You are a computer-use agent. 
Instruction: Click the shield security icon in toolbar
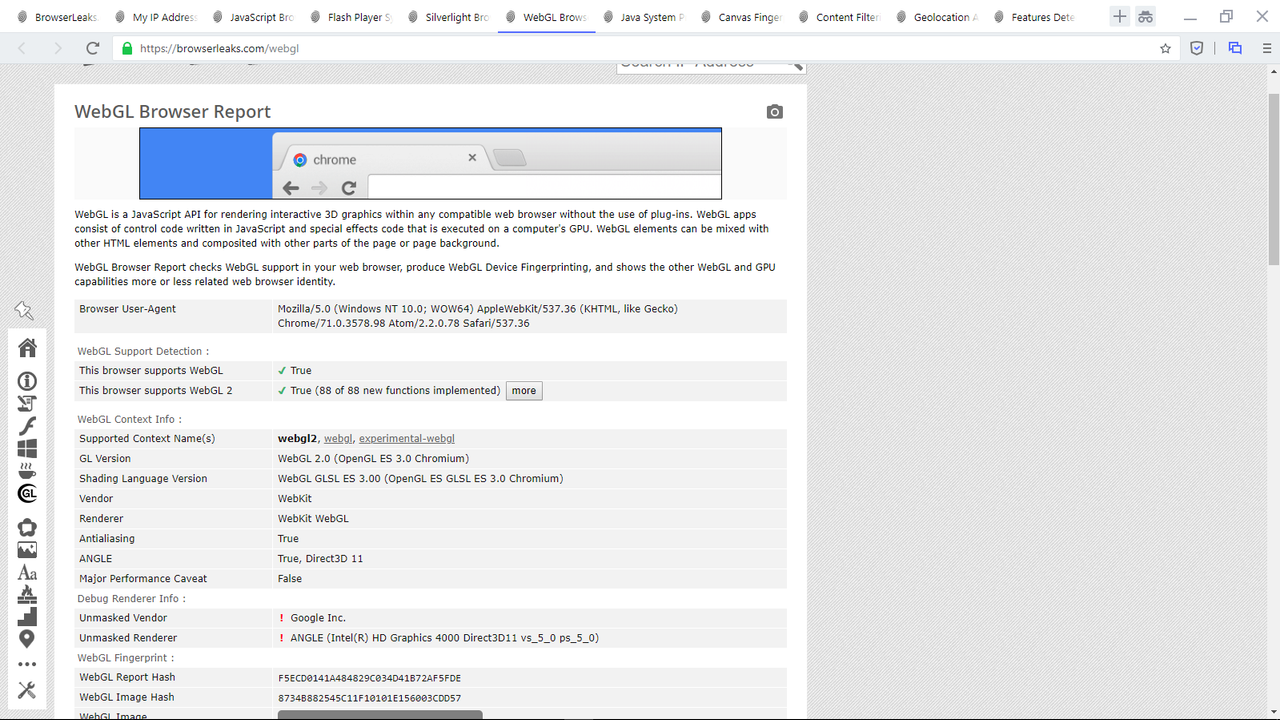tap(1197, 48)
